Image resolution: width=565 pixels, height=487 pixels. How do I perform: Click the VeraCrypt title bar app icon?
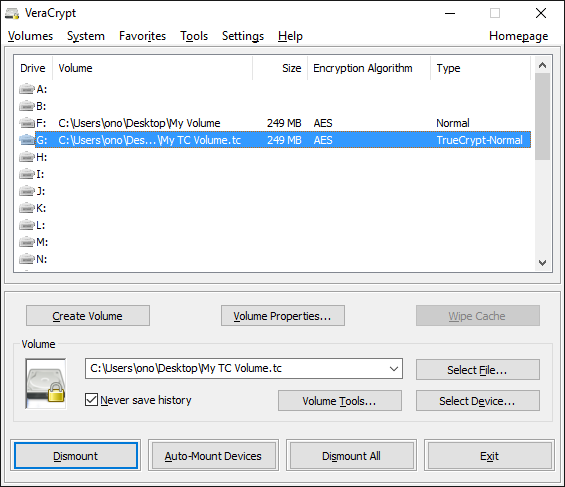tap(12, 14)
